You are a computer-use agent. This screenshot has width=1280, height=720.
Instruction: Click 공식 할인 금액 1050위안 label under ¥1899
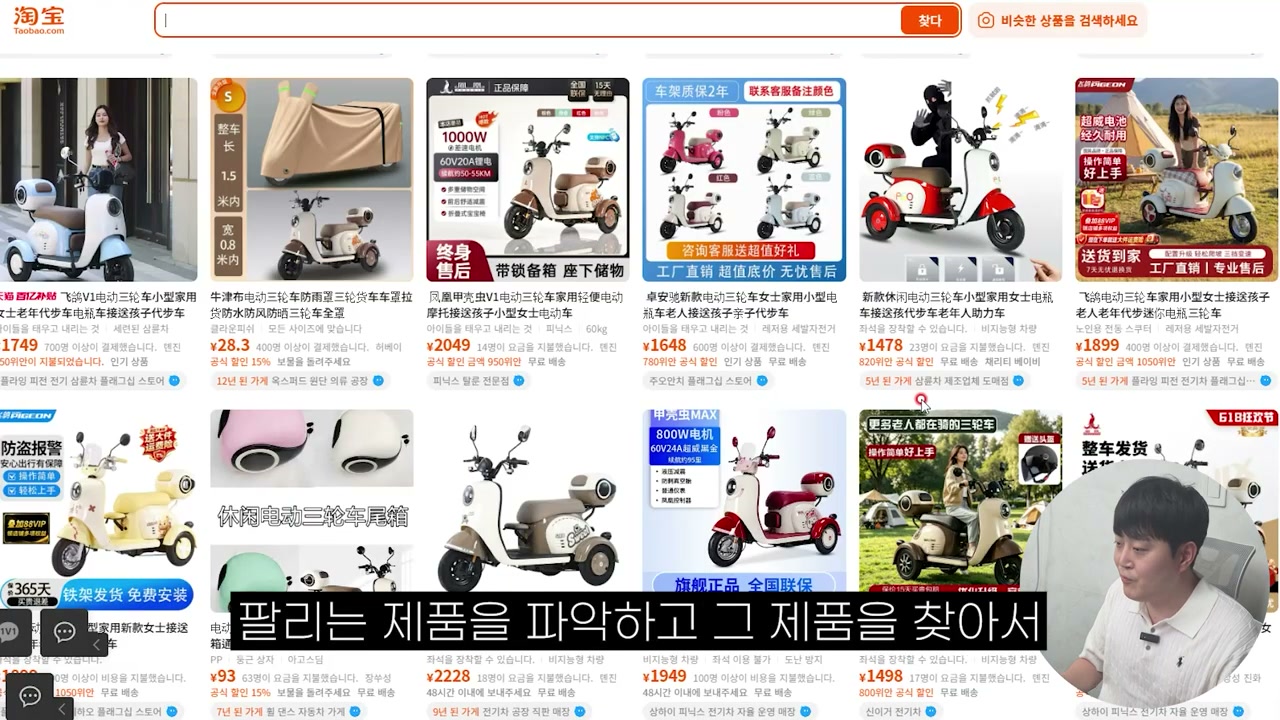click(x=1126, y=362)
